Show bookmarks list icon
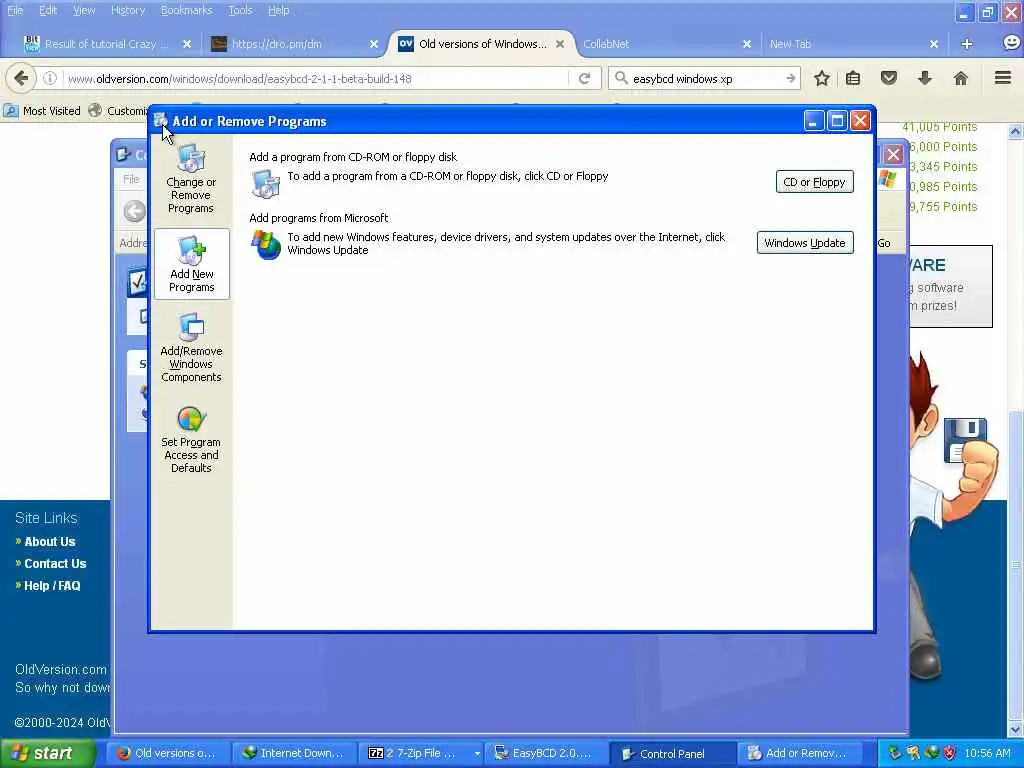 [x=853, y=79]
